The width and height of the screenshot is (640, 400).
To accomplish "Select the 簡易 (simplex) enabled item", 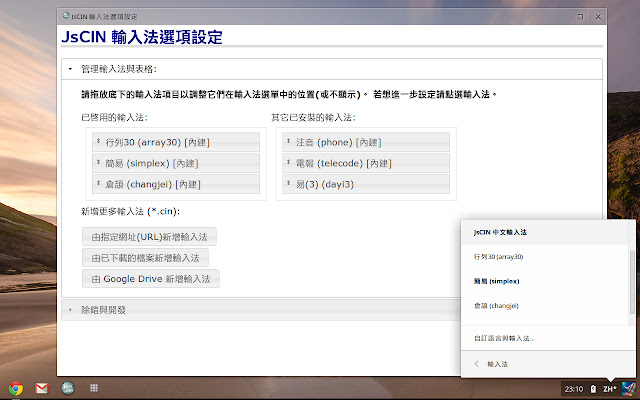I will coord(176,163).
